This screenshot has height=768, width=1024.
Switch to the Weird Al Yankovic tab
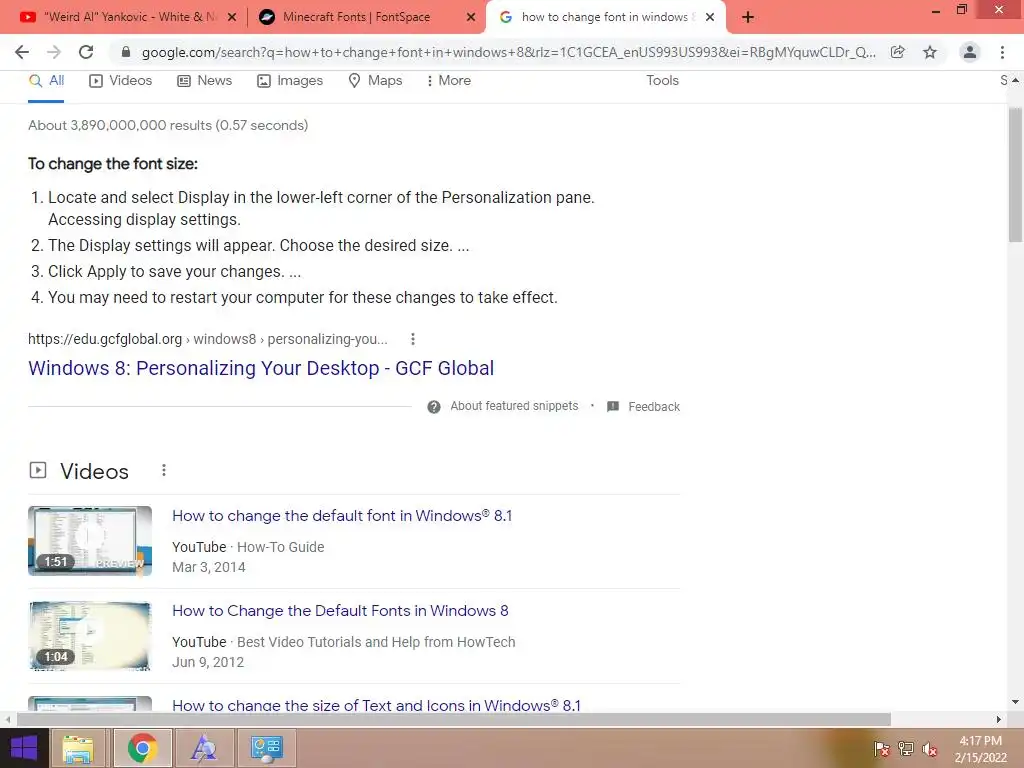tap(127, 17)
